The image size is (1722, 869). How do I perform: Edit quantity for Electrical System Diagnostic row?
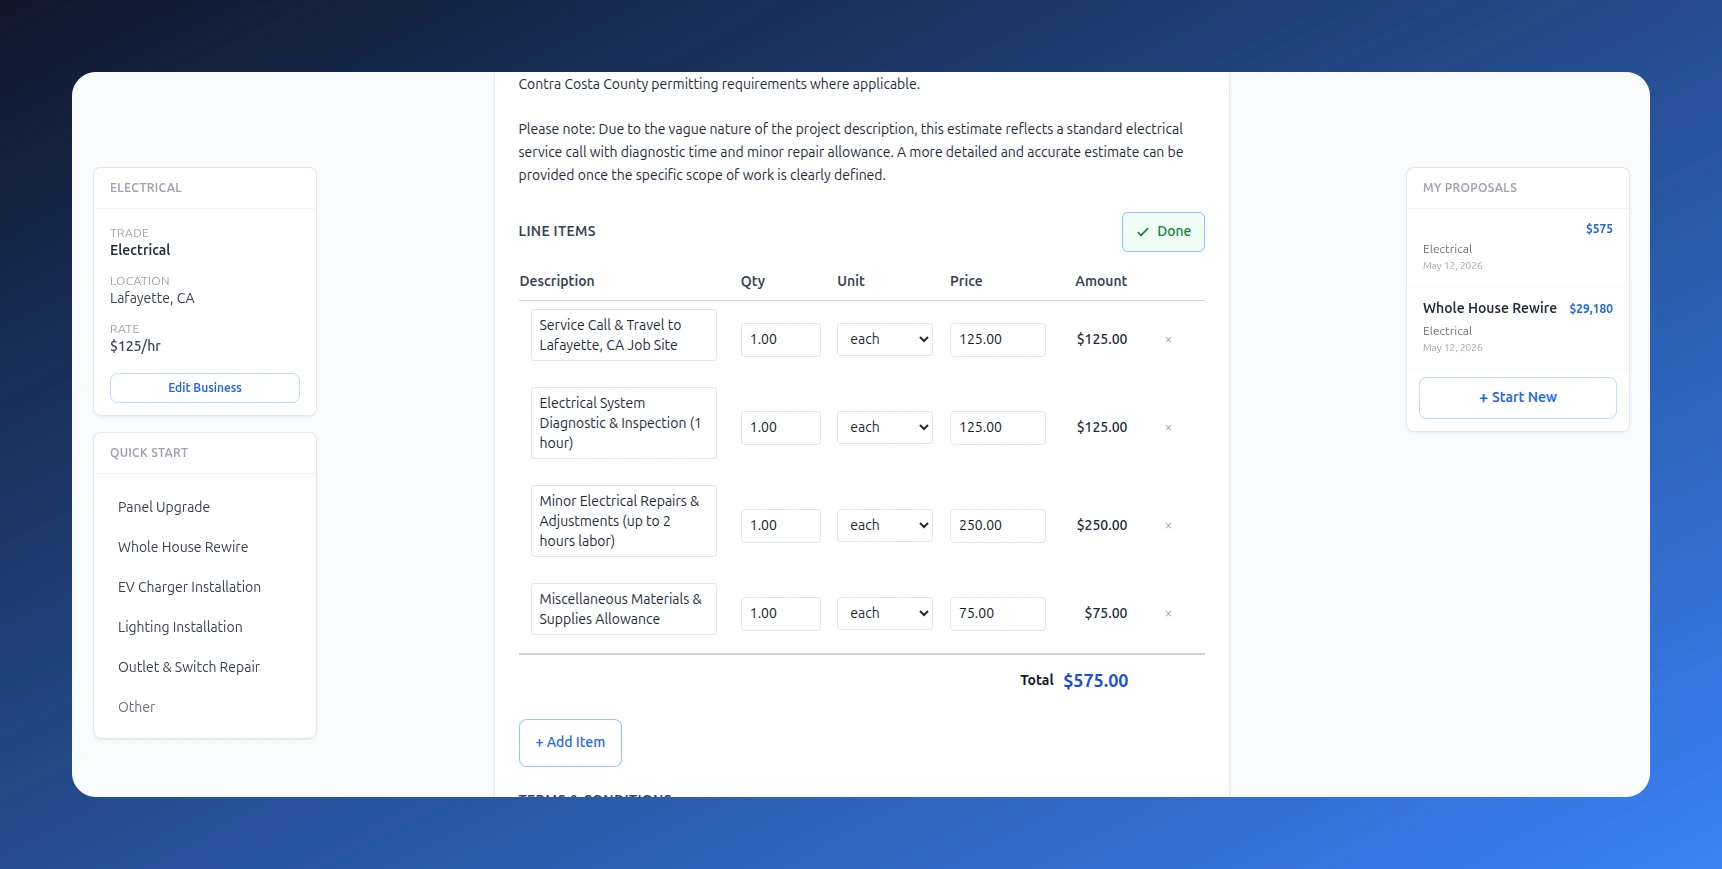781,428
